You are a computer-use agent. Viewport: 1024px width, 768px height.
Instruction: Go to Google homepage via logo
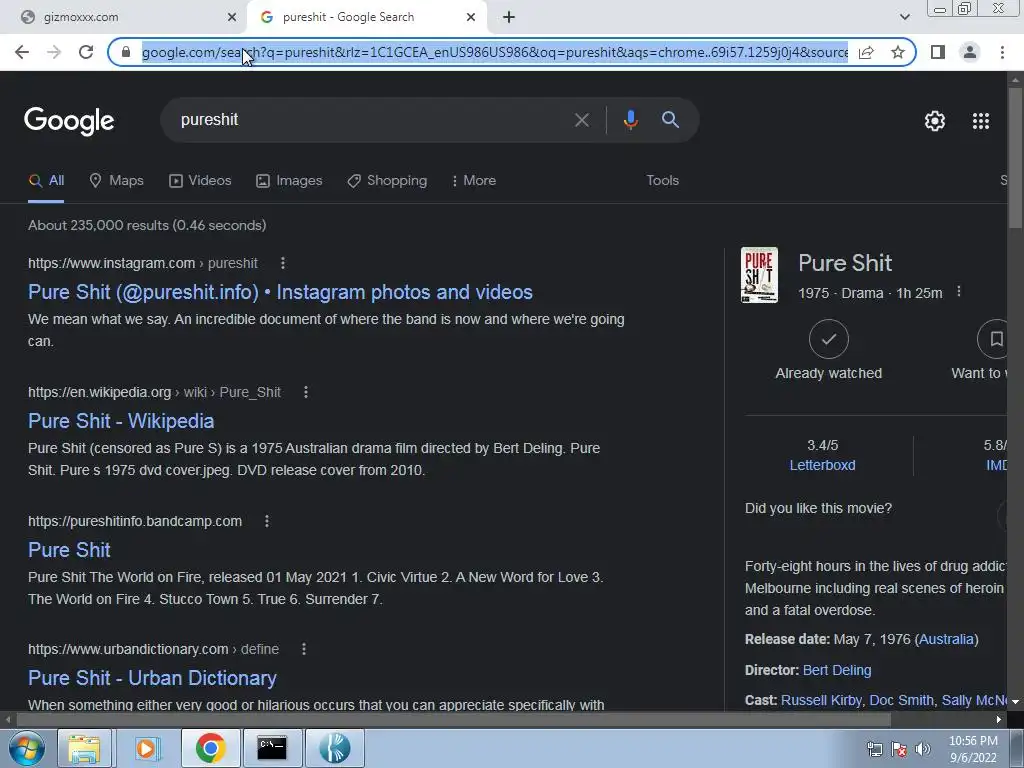(x=69, y=121)
